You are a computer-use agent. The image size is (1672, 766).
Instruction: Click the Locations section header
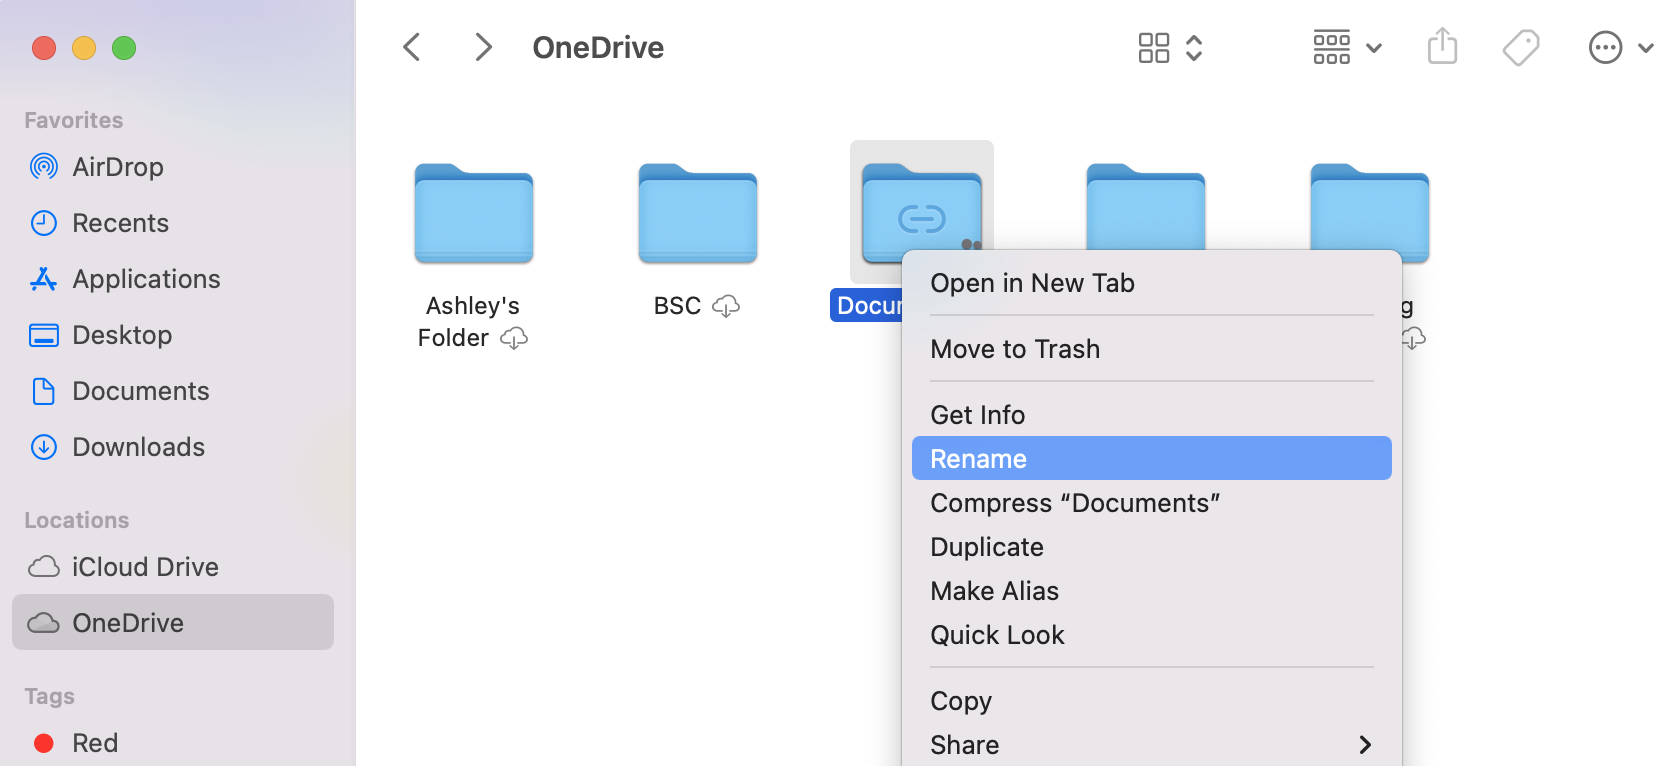77,520
